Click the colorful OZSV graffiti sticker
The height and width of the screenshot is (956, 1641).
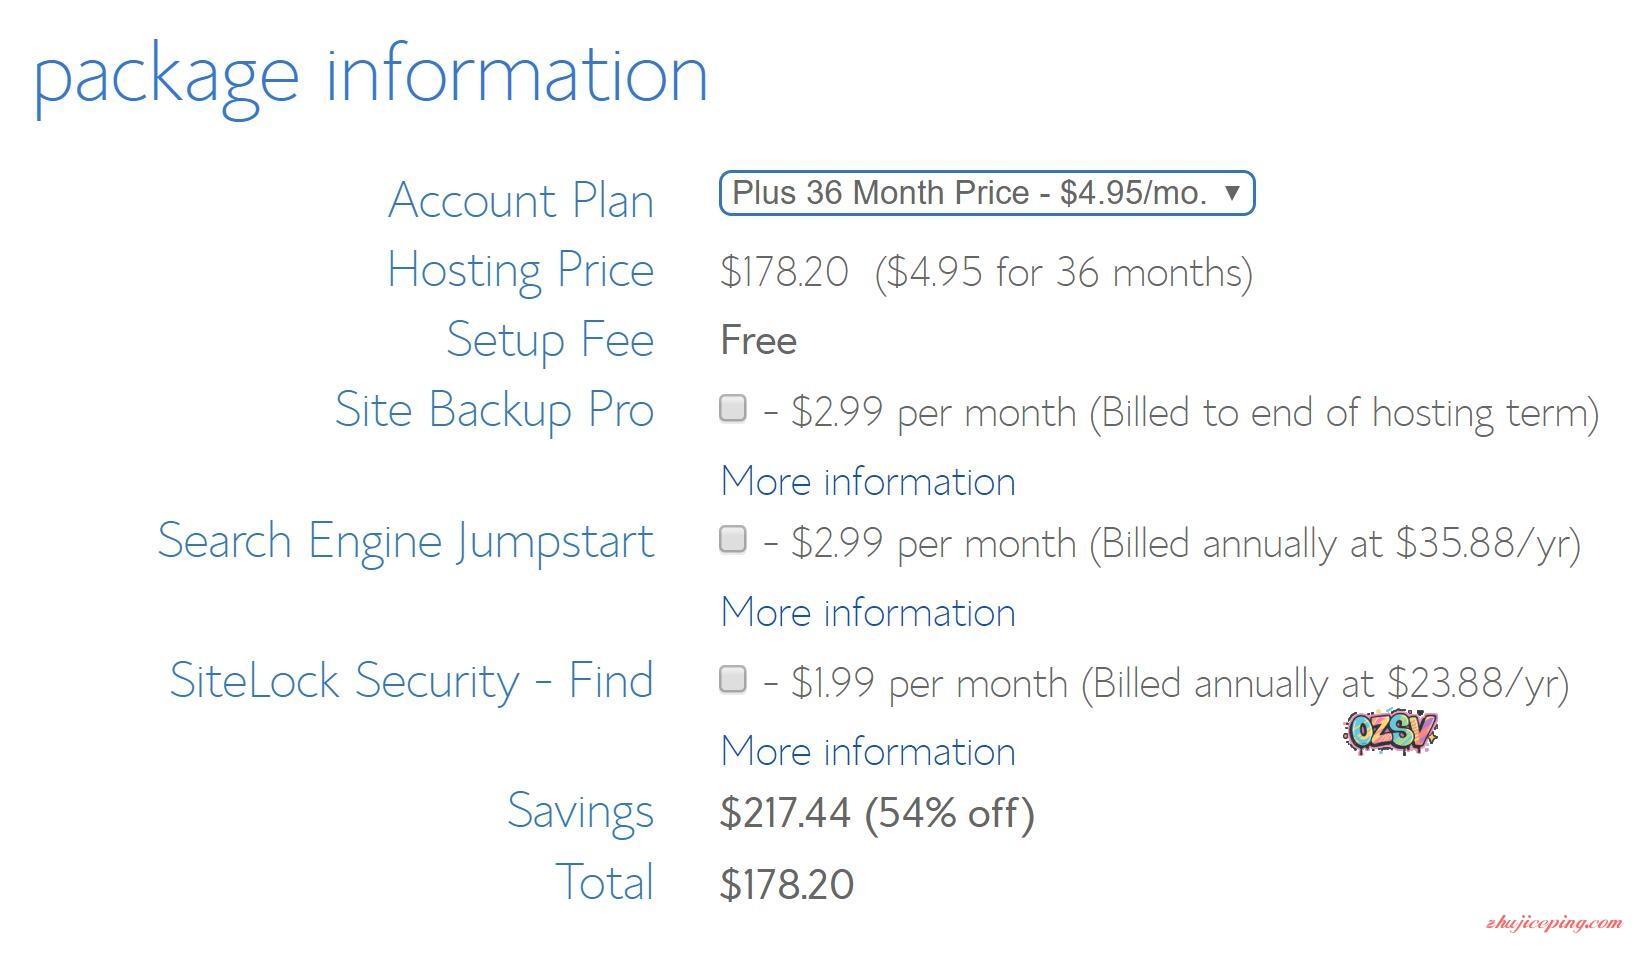point(1391,732)
